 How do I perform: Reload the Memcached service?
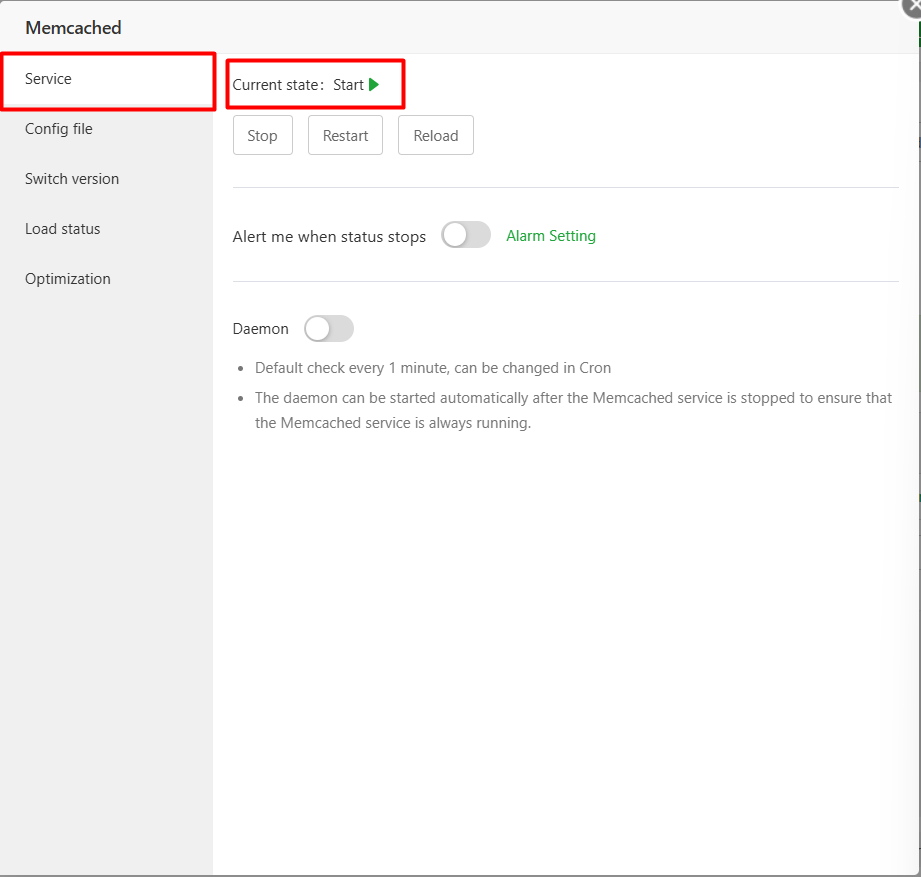coord(435,135)
